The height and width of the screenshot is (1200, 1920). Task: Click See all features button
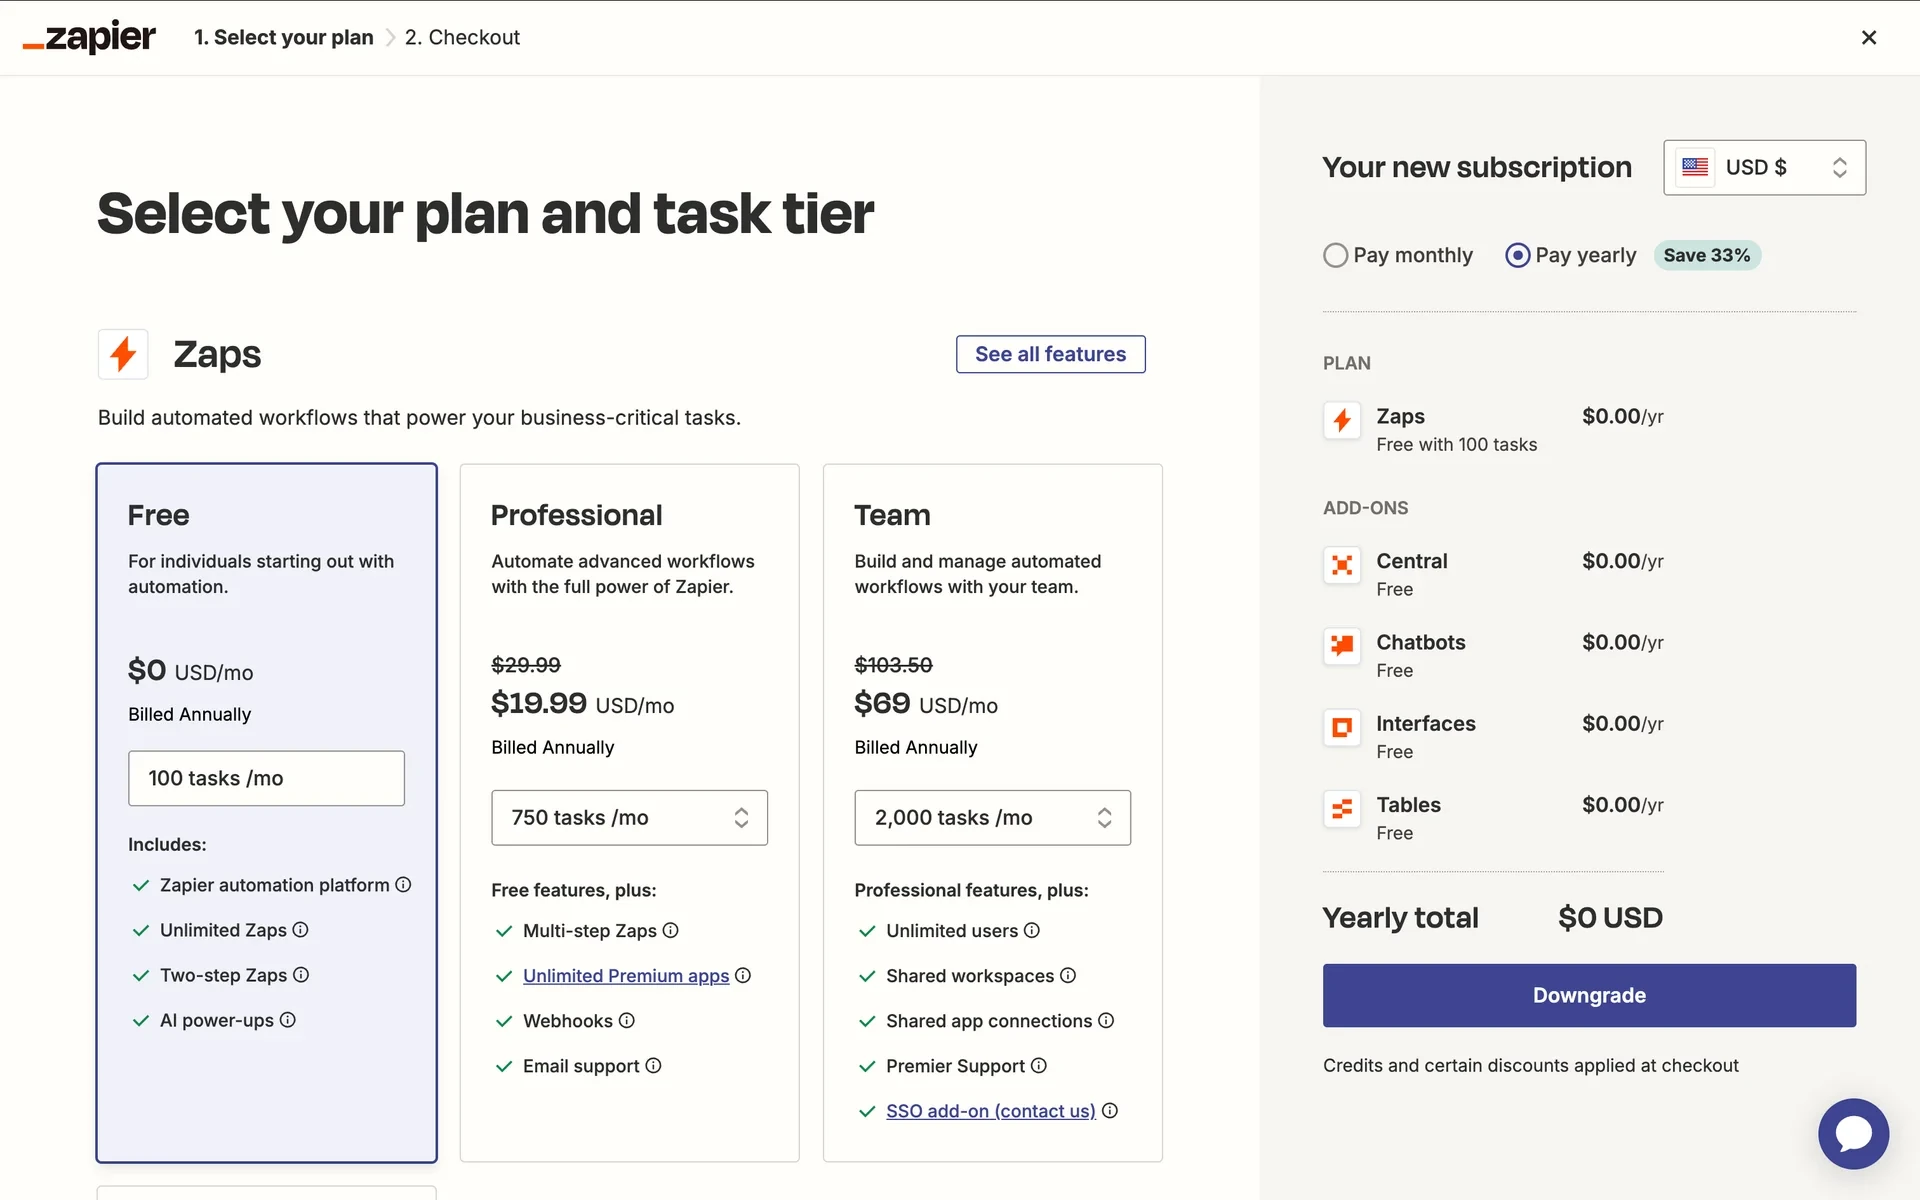pos(1050,354)
